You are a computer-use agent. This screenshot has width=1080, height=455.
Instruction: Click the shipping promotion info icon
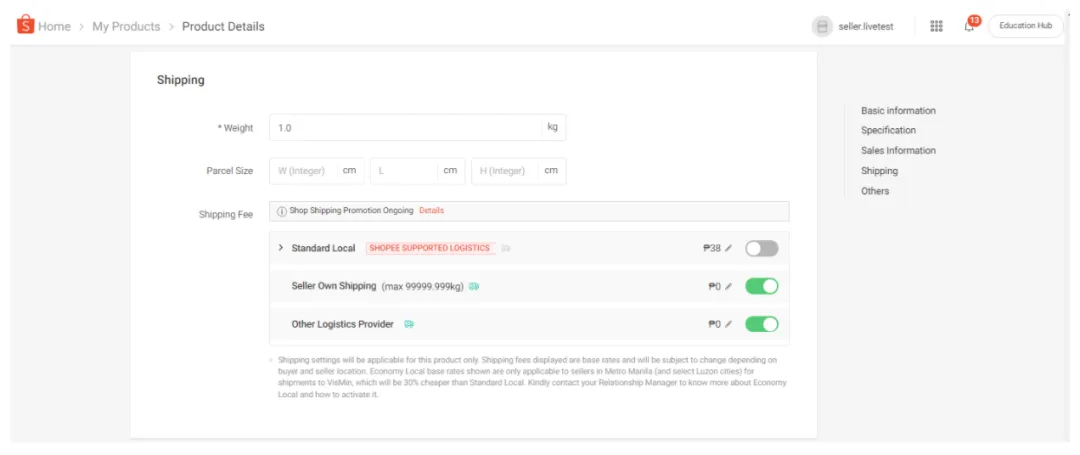click(281, 211)
